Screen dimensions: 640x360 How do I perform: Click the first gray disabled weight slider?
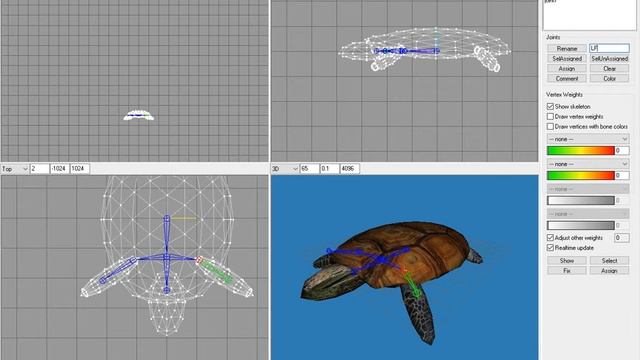(x=580, y=200)
